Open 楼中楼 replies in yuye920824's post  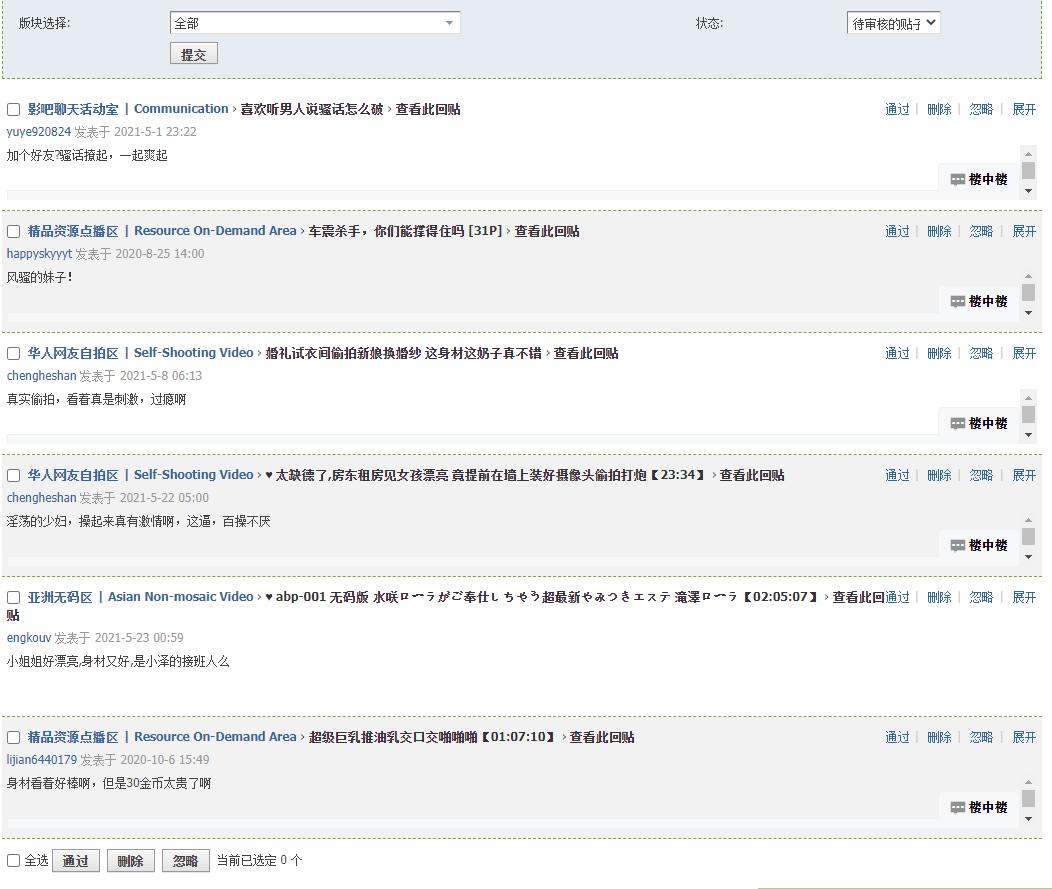(979, 179)
